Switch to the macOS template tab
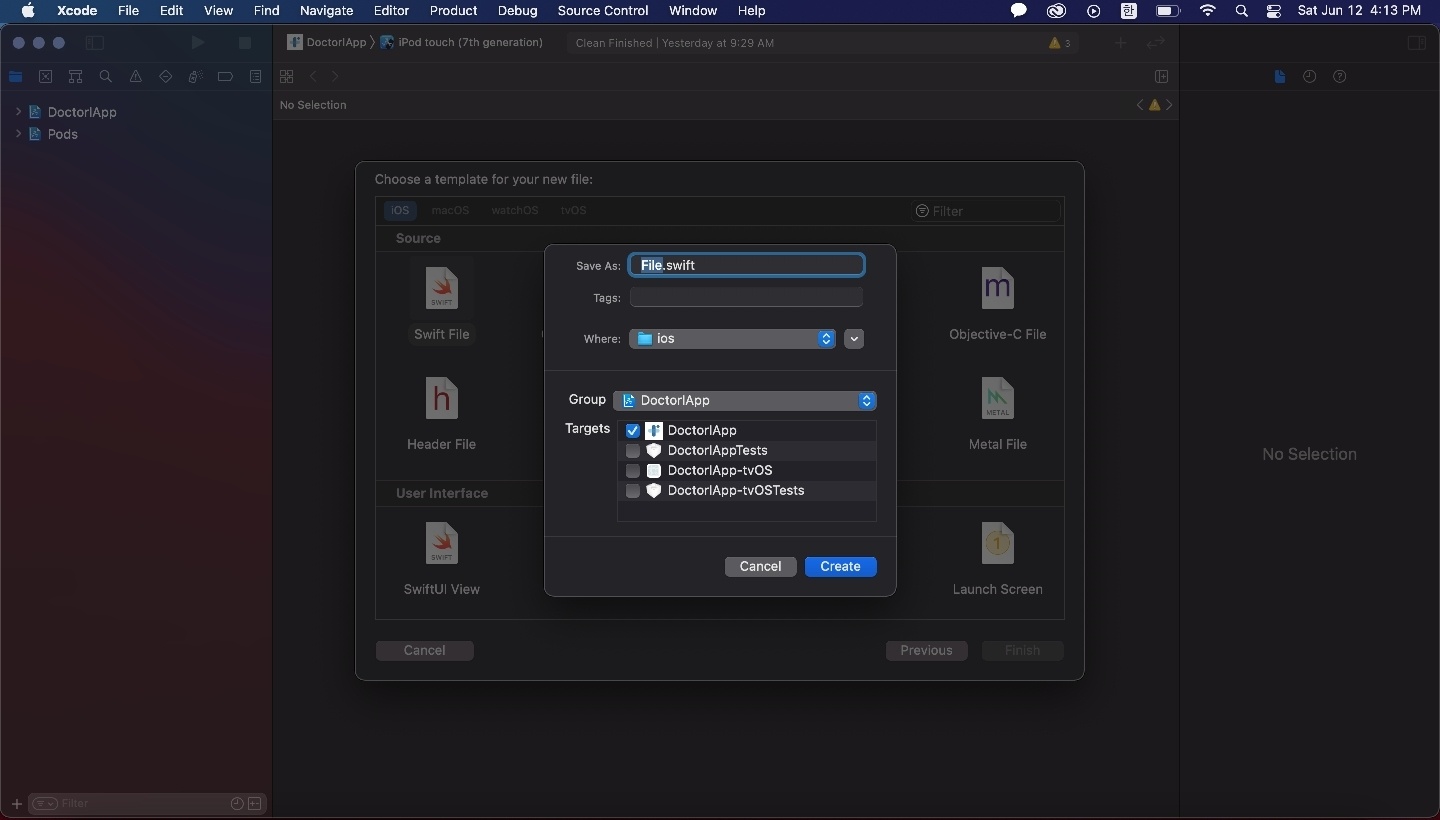This screenshot has height=820, width=1440. (x=450, y=210)
